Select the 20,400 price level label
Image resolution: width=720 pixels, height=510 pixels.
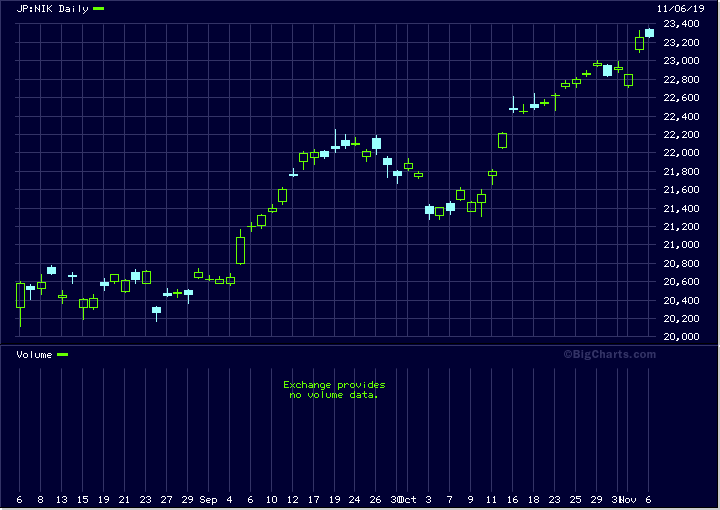tap(681, 300)
